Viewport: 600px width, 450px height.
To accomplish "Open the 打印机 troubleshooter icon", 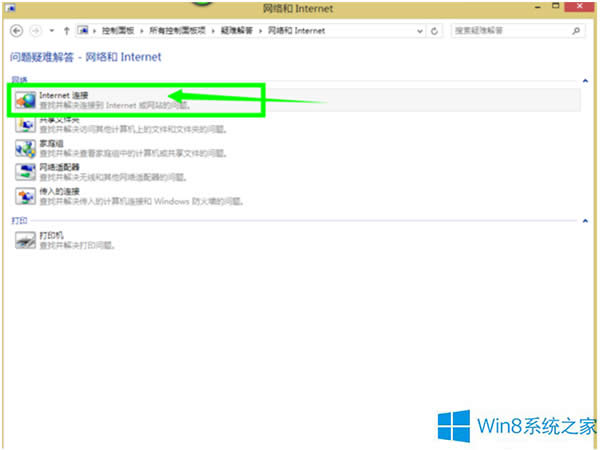I will point(25,240).
